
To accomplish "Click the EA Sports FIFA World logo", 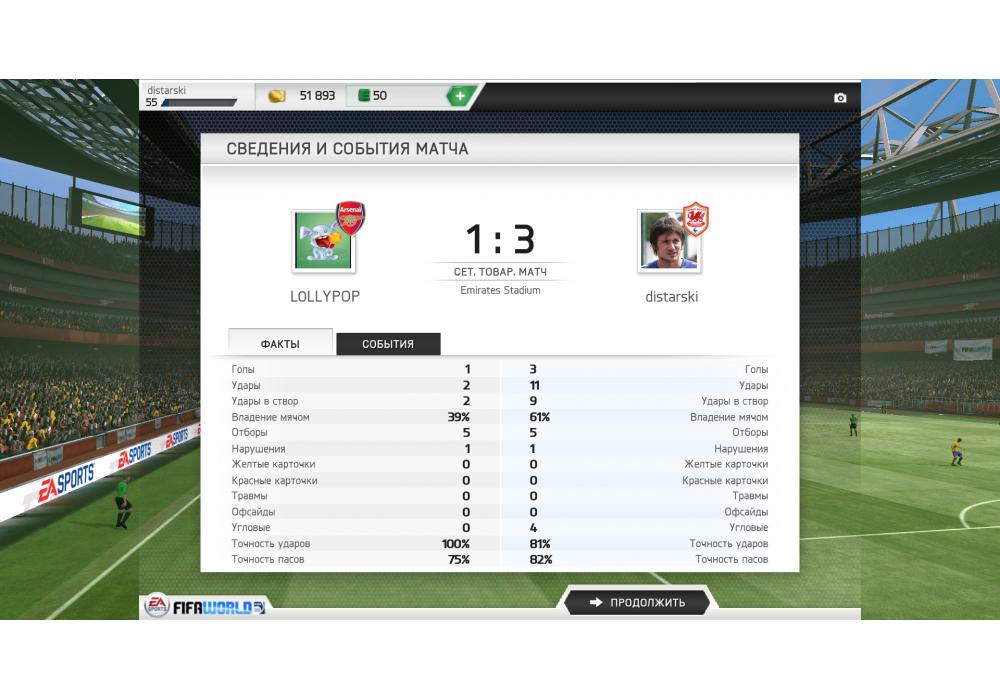I will click(x=205, y=606).
